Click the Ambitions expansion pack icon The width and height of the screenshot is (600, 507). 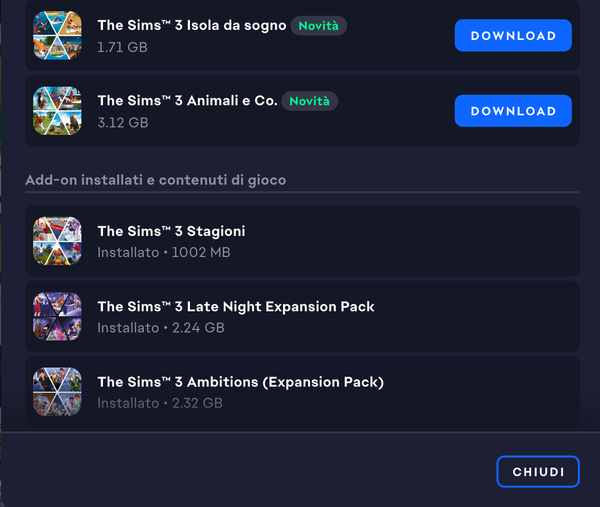click(57, 392)
